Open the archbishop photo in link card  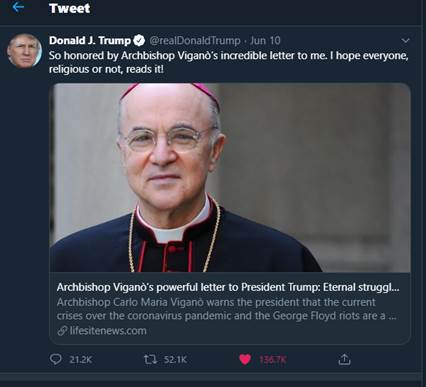pyautogui.click(x=230, y=178)
